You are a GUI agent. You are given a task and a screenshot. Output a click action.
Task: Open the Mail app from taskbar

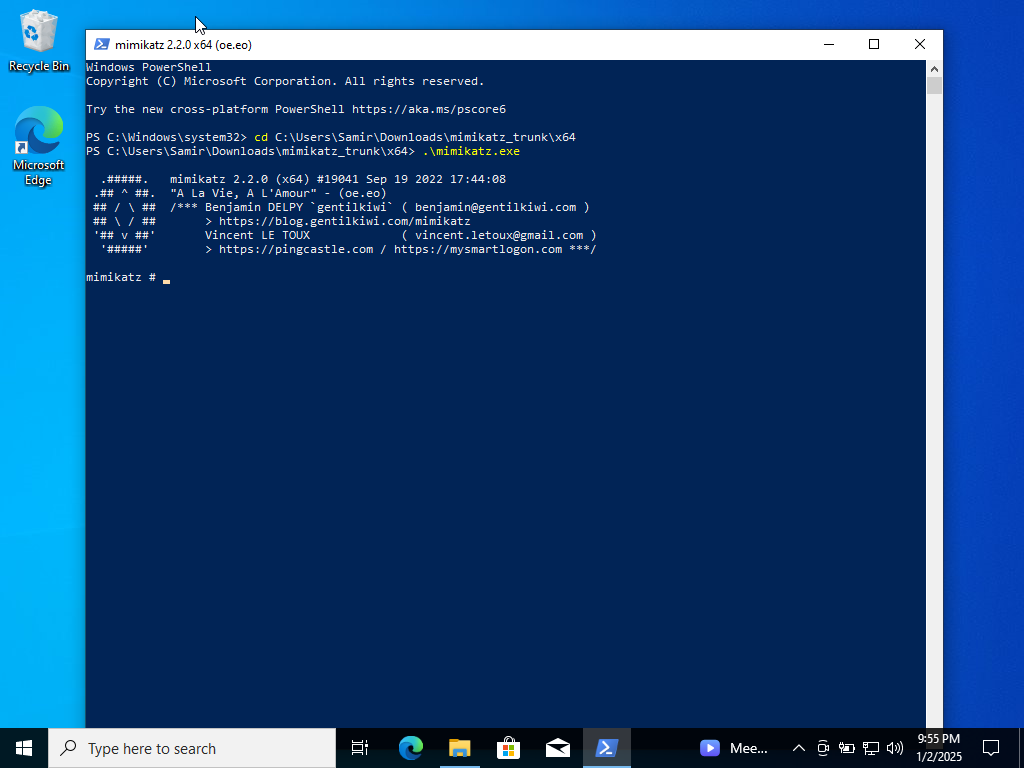(558, 748)
